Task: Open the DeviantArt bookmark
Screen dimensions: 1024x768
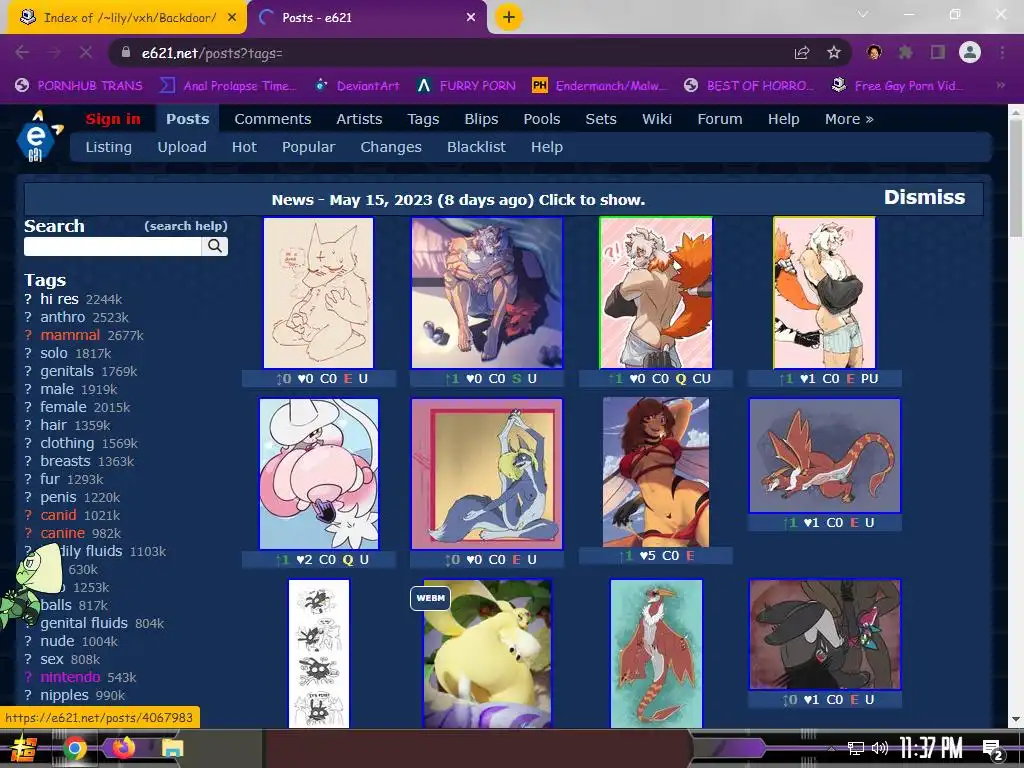Action: (357, 86)
